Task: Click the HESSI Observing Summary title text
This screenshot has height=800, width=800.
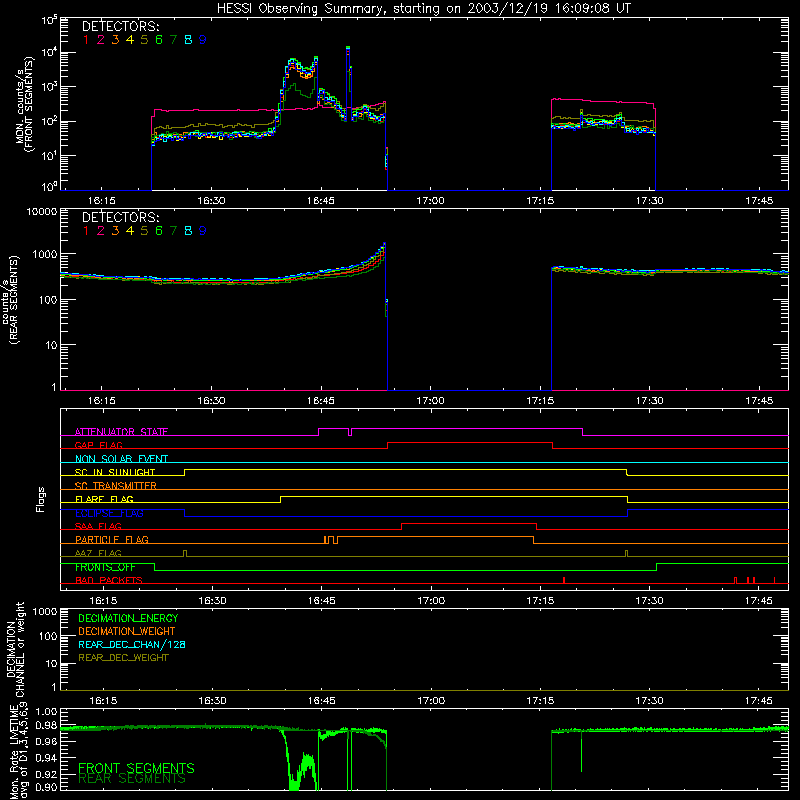Action: coord(423,9)
